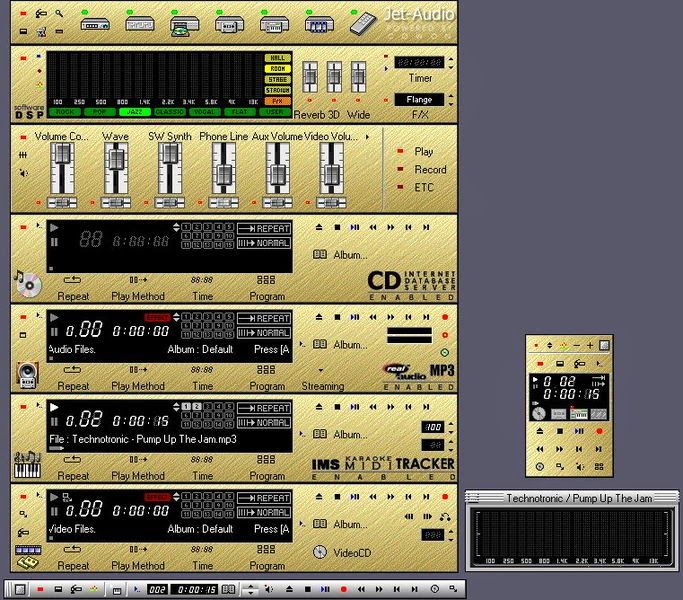683x600 pixels.
Task: Select the USER equalizer preset
Action: (274, 112)
